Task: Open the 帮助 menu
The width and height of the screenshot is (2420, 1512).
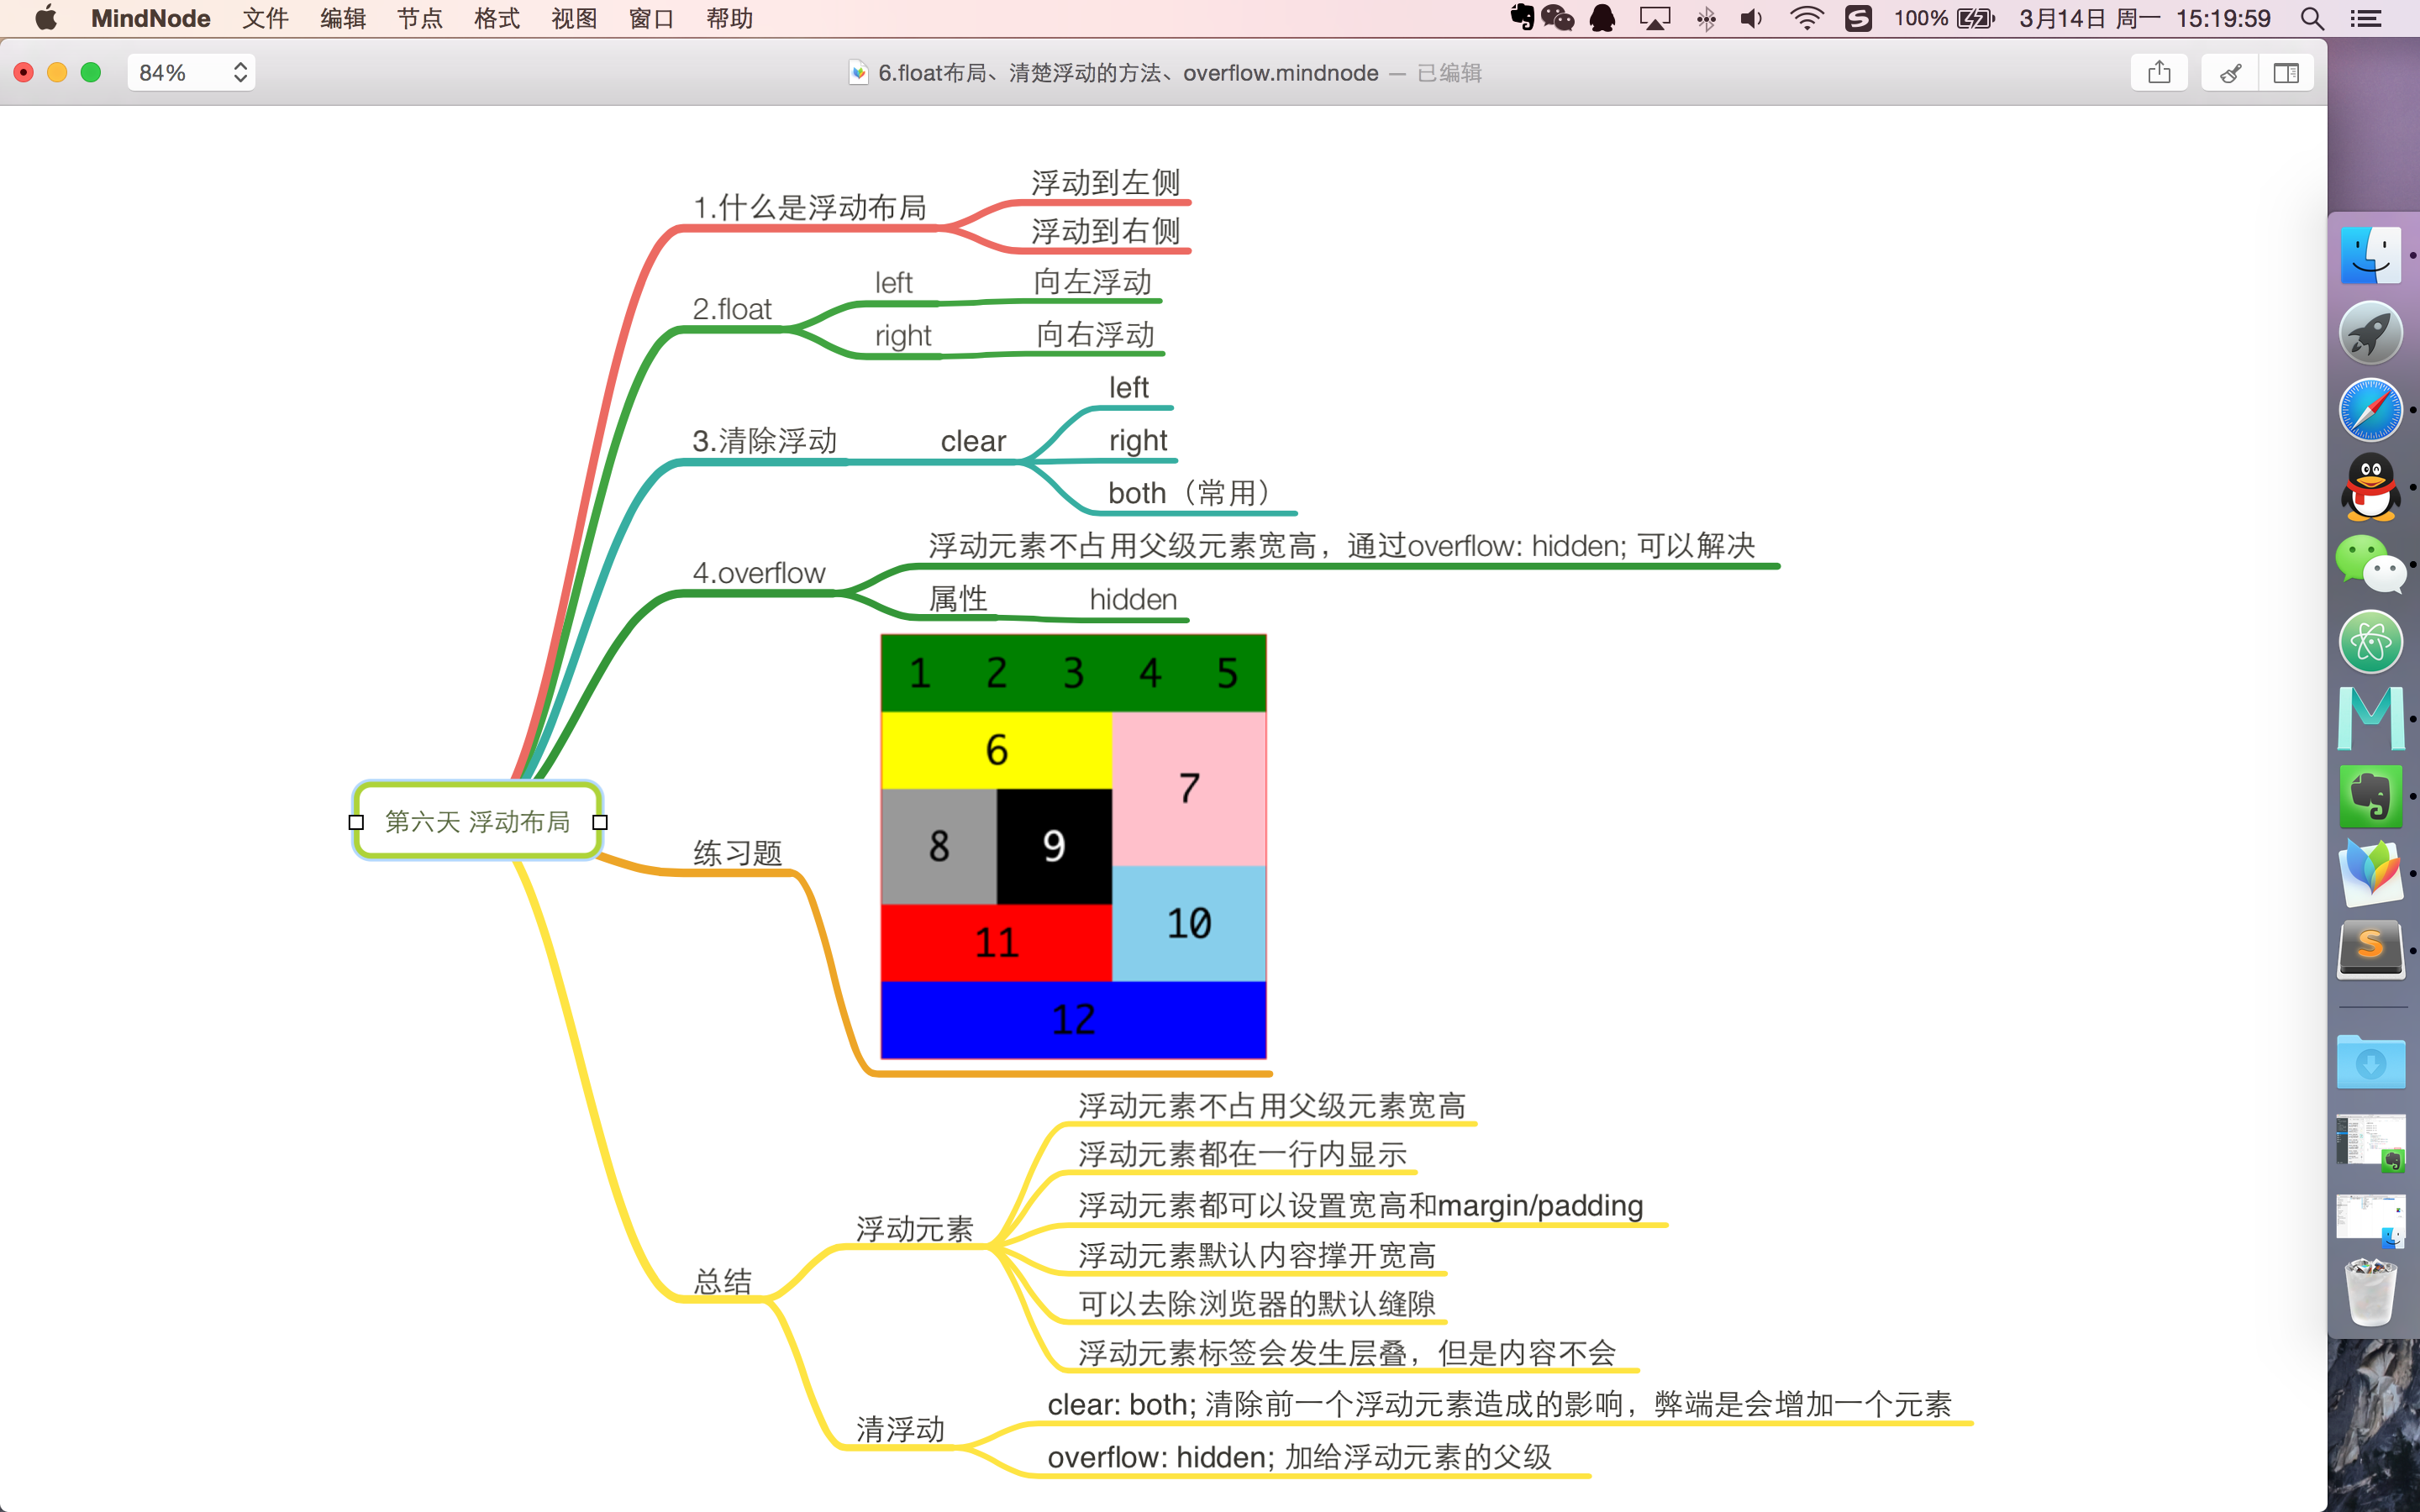Action: [x=729, y=18]
